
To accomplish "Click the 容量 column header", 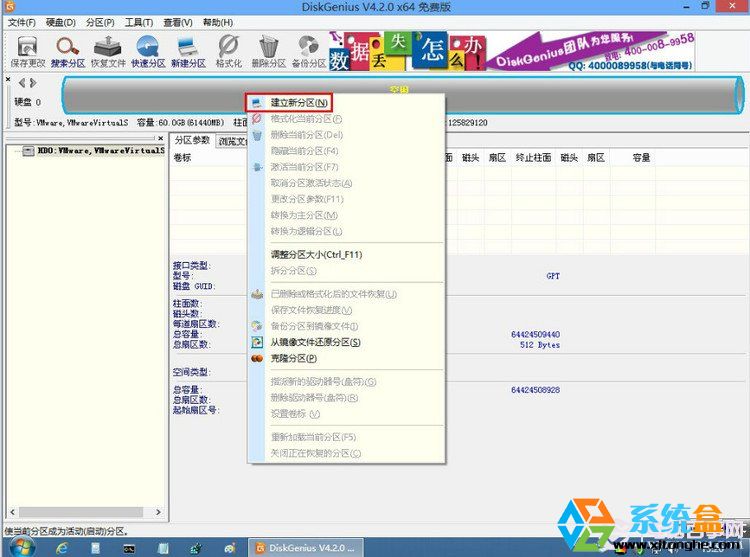I will coord(641,158).
